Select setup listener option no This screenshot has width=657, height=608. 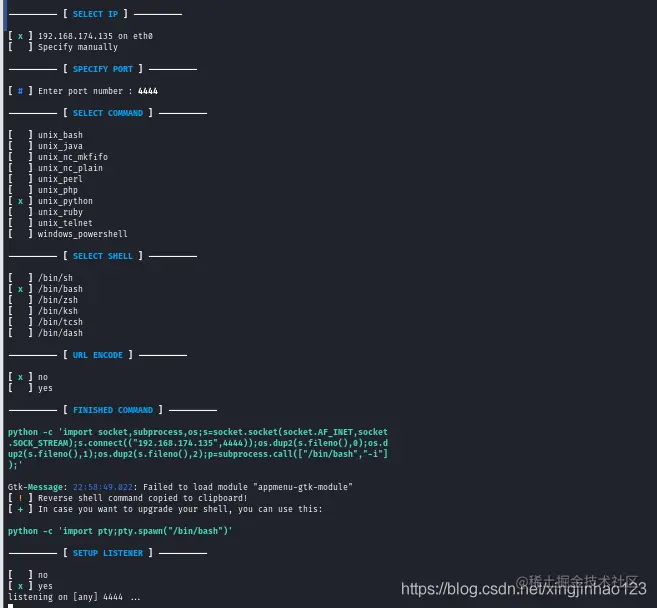[28, 575]
